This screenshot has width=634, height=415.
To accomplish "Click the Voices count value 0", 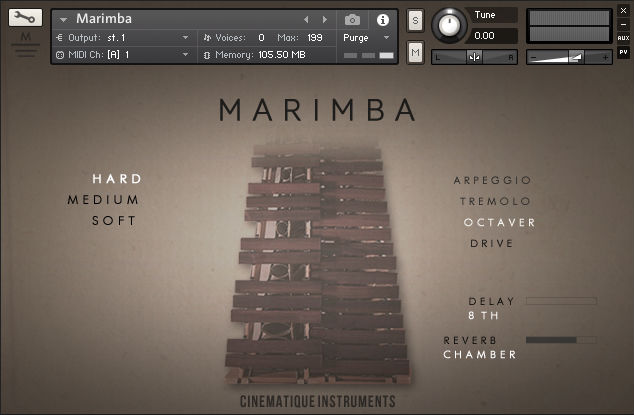I will (261, 38).
